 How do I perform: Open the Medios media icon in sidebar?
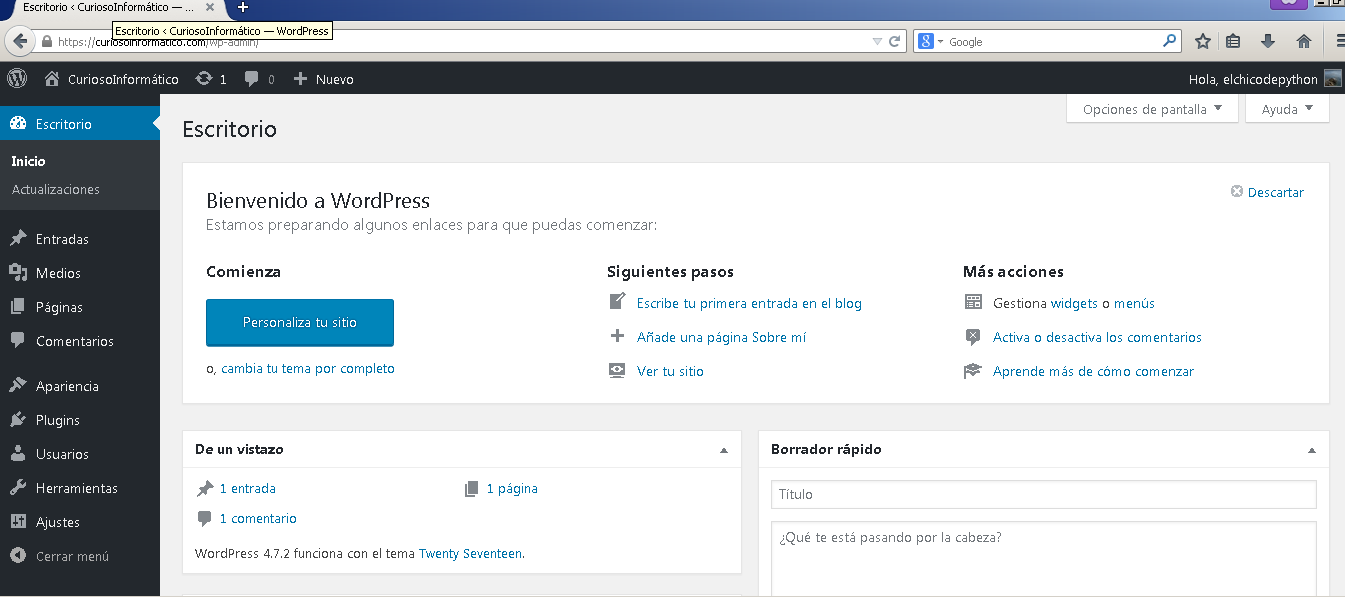[17, 273]
